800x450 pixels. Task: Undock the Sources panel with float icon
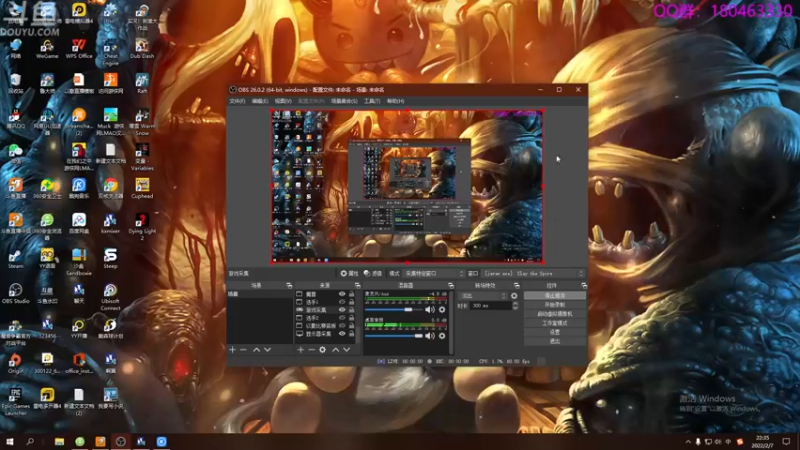(357, 286)
